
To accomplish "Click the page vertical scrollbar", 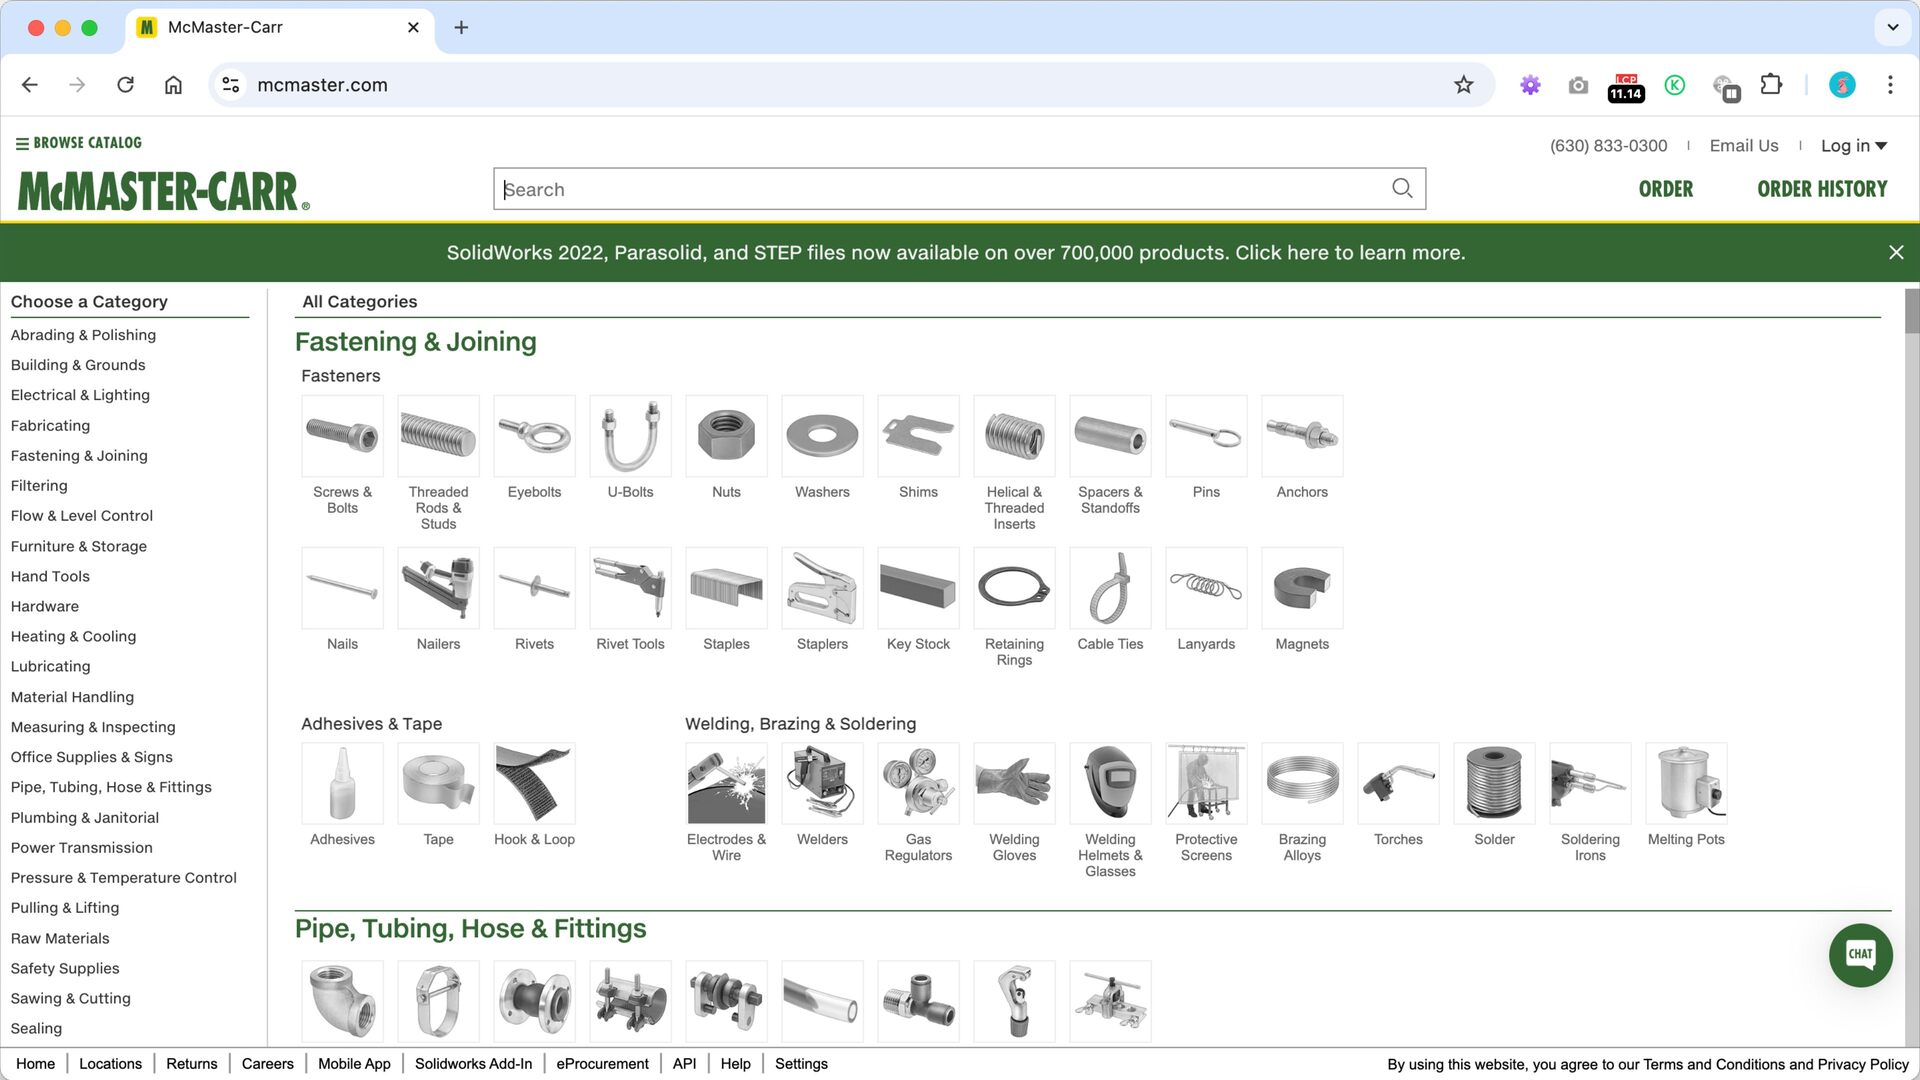I will (1911, 600).
